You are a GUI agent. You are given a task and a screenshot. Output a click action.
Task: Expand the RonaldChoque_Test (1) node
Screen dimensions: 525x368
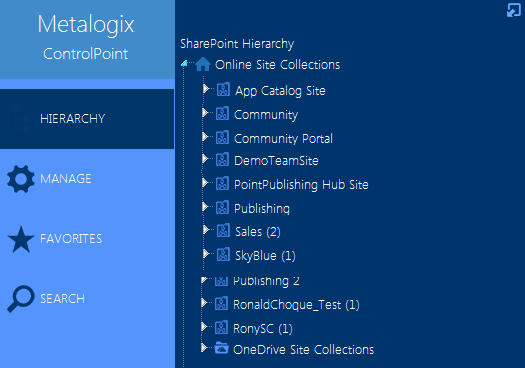(x=204, y=303)
